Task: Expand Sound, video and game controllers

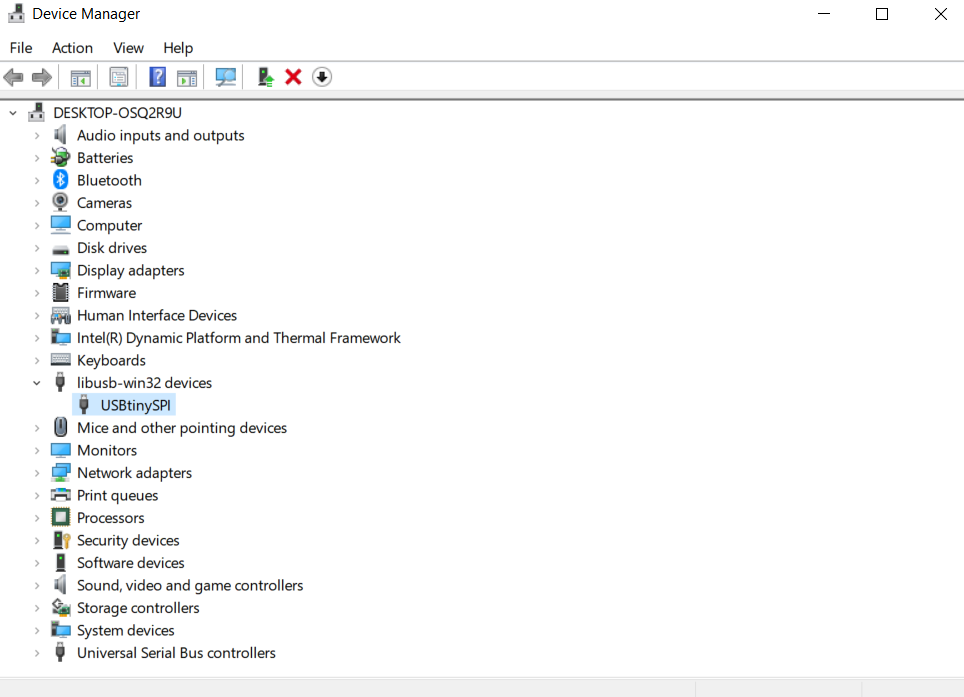Action: click(37, 585)
